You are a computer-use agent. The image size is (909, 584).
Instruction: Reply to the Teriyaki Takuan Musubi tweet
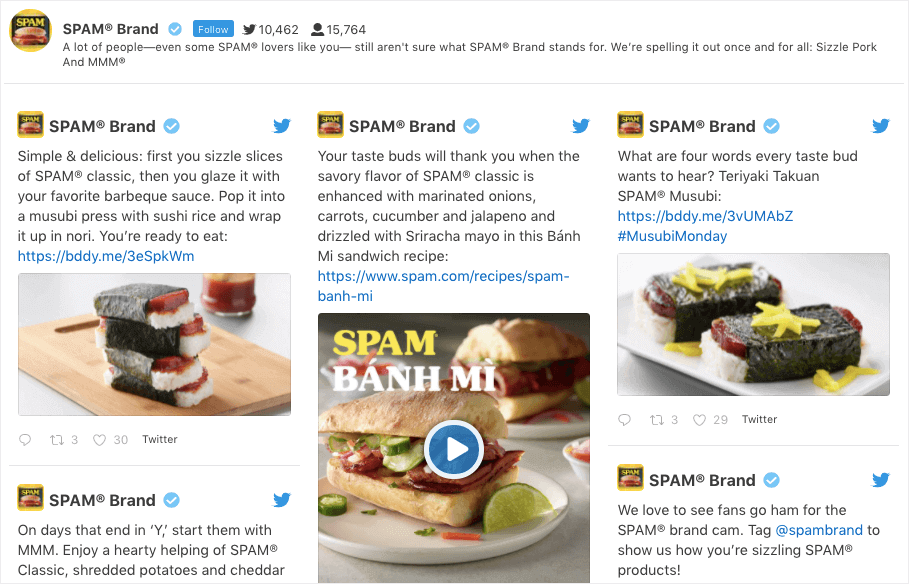tap(624, 420)
